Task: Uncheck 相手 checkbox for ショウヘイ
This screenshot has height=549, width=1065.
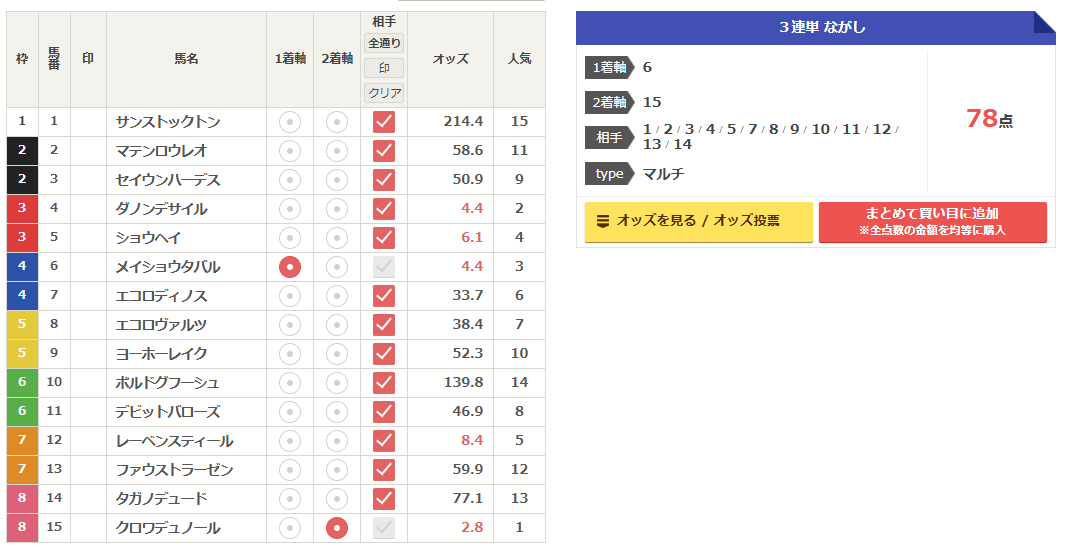Action: tap(384, 238)
